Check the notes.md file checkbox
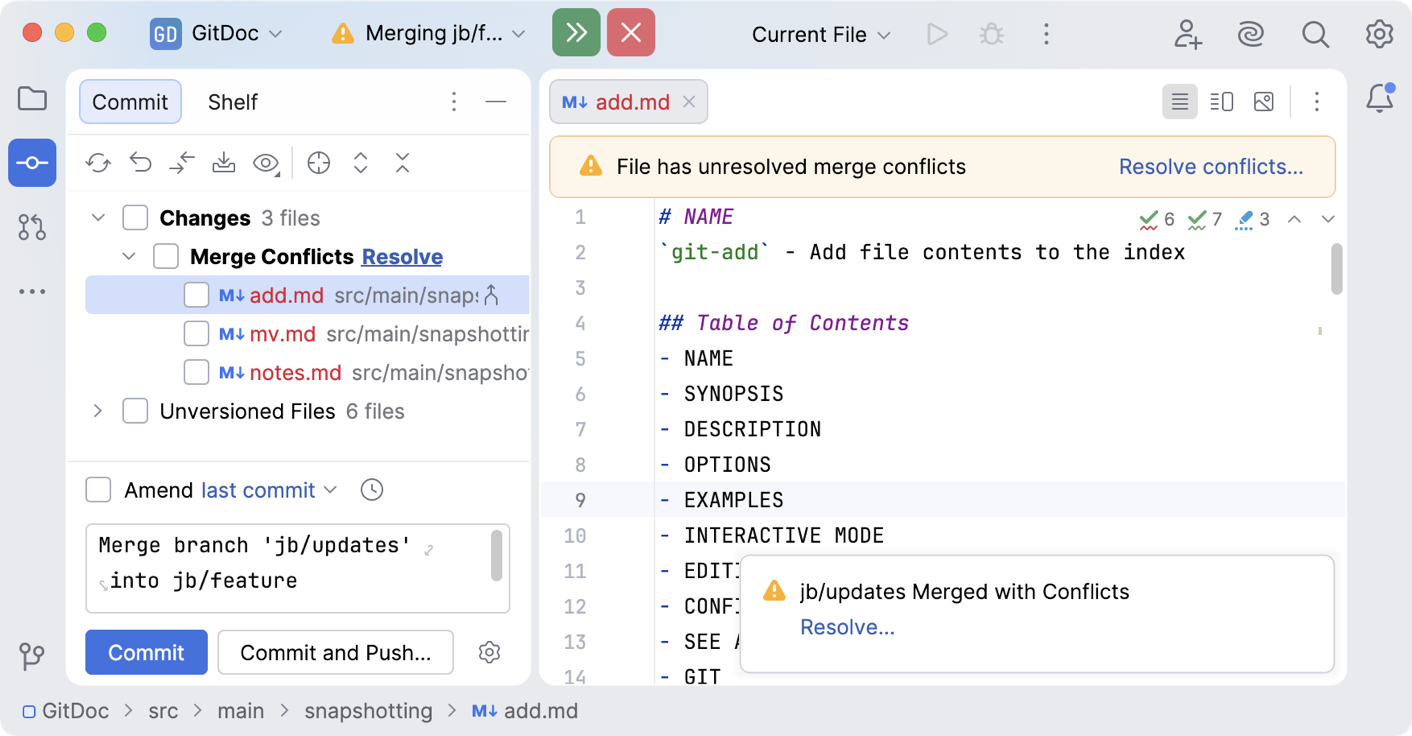This screenshot has width=1412, height=736. [x=196, y=373]
